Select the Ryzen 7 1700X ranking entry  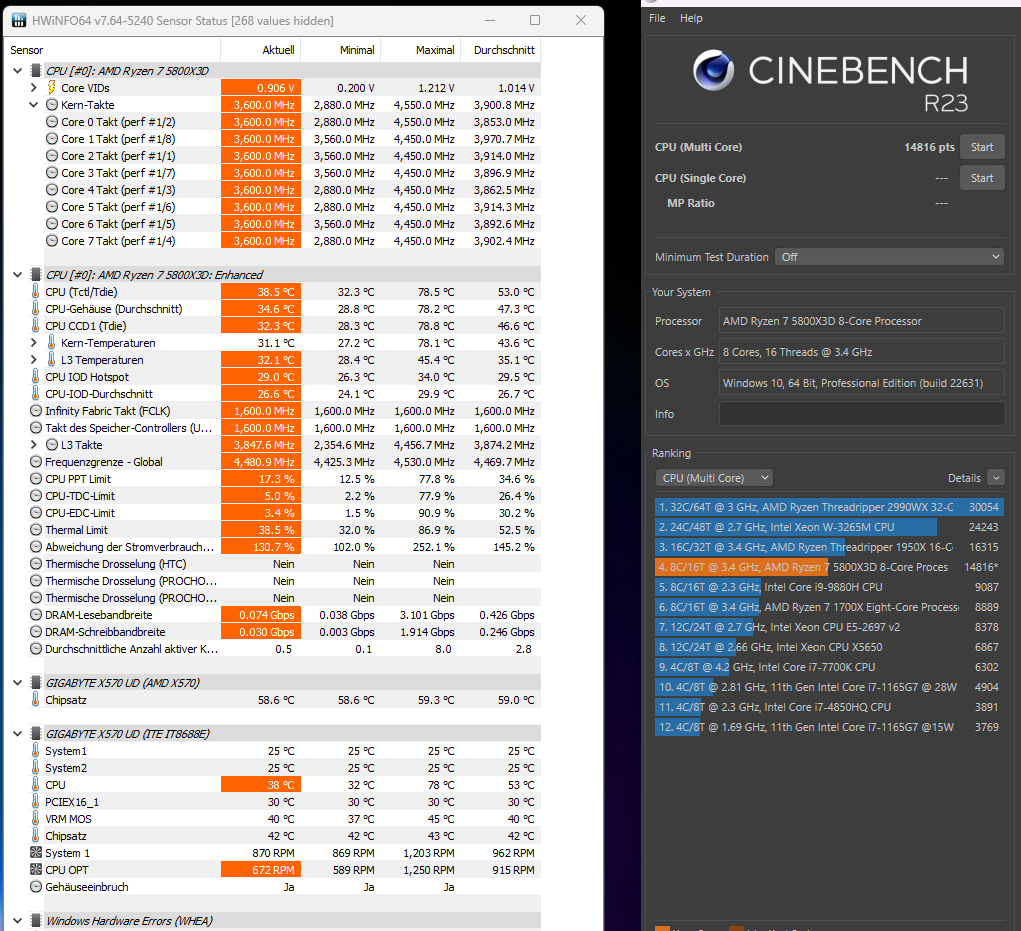pyautogui.click(x=829, y=607)
